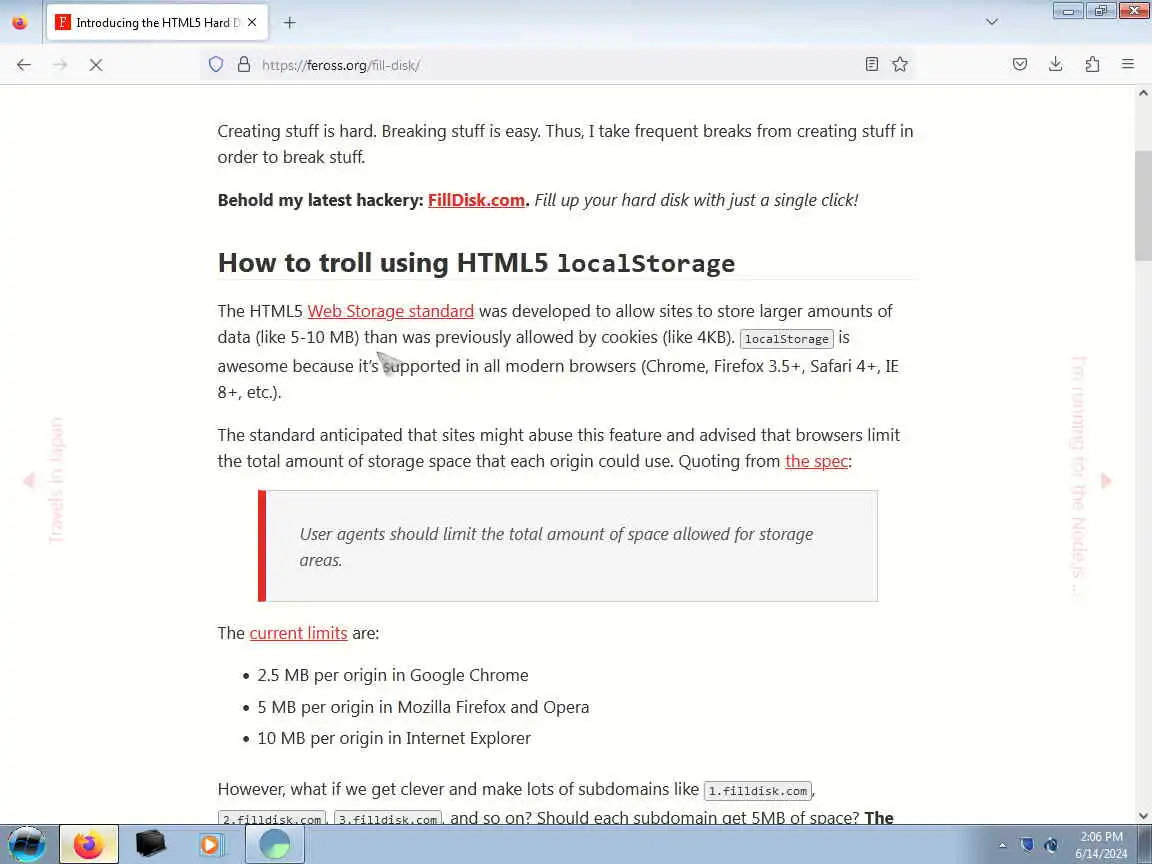
Task: Click bullet 10 MB per origin in Internet Explorer
Action: [394, 738]
